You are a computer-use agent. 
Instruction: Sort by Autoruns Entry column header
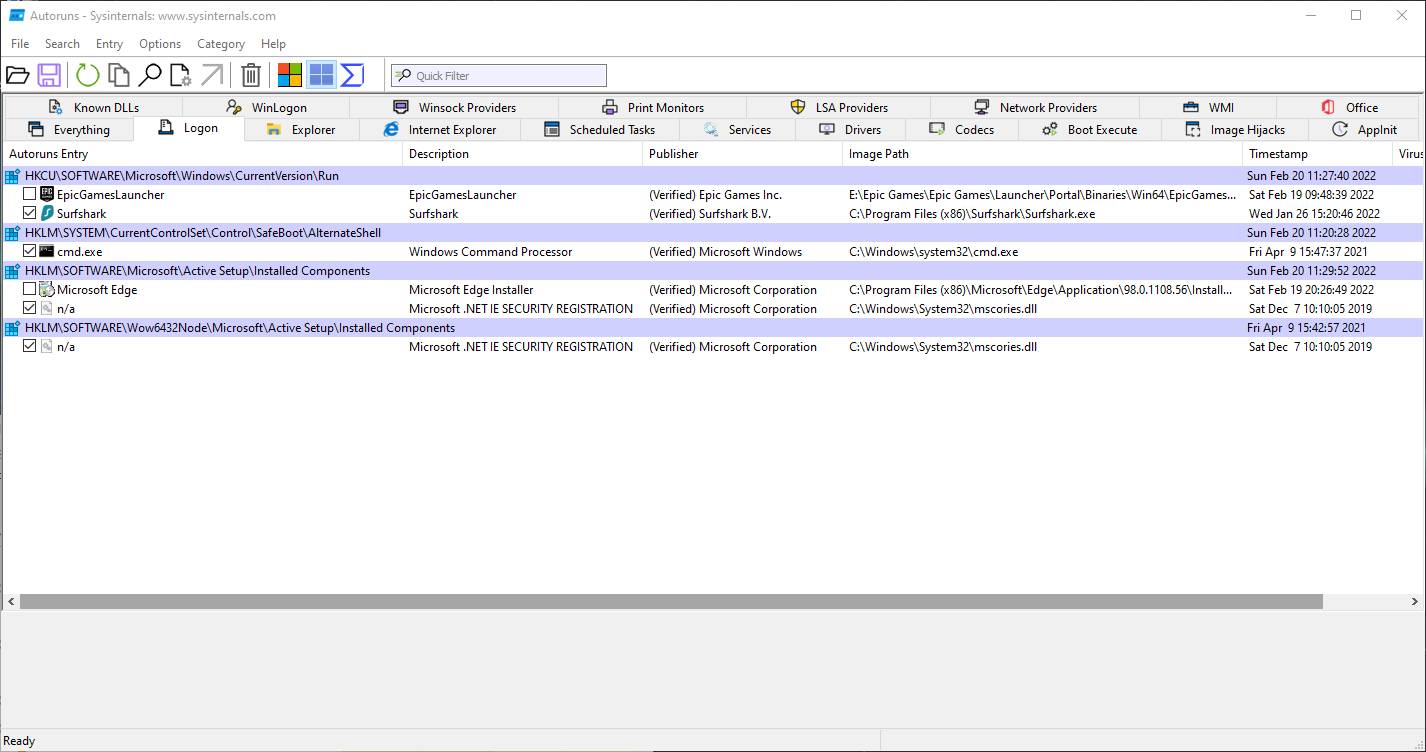coord(203,154)
